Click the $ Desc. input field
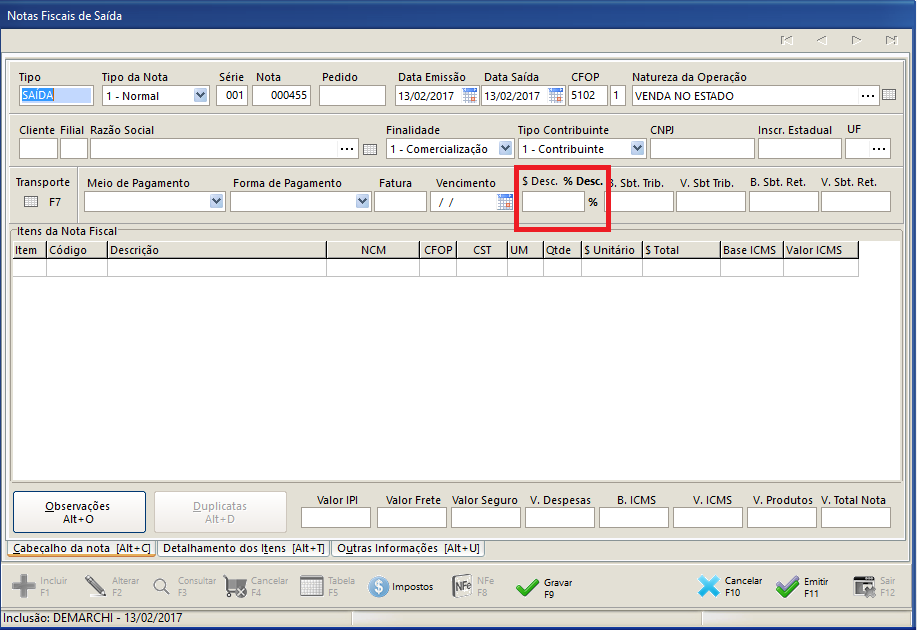The width and height of the screenshot is (917, 630). 553,202
